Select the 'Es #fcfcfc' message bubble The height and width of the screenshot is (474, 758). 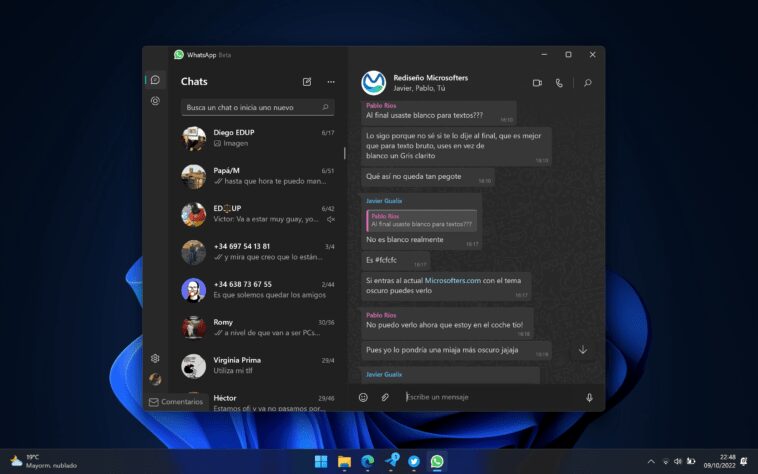pyautogui.click(x=395, y=260)
